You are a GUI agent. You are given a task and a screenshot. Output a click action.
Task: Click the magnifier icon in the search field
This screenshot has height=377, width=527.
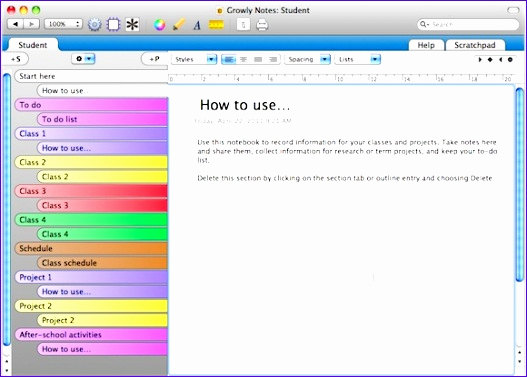click(x=424, y=24)
